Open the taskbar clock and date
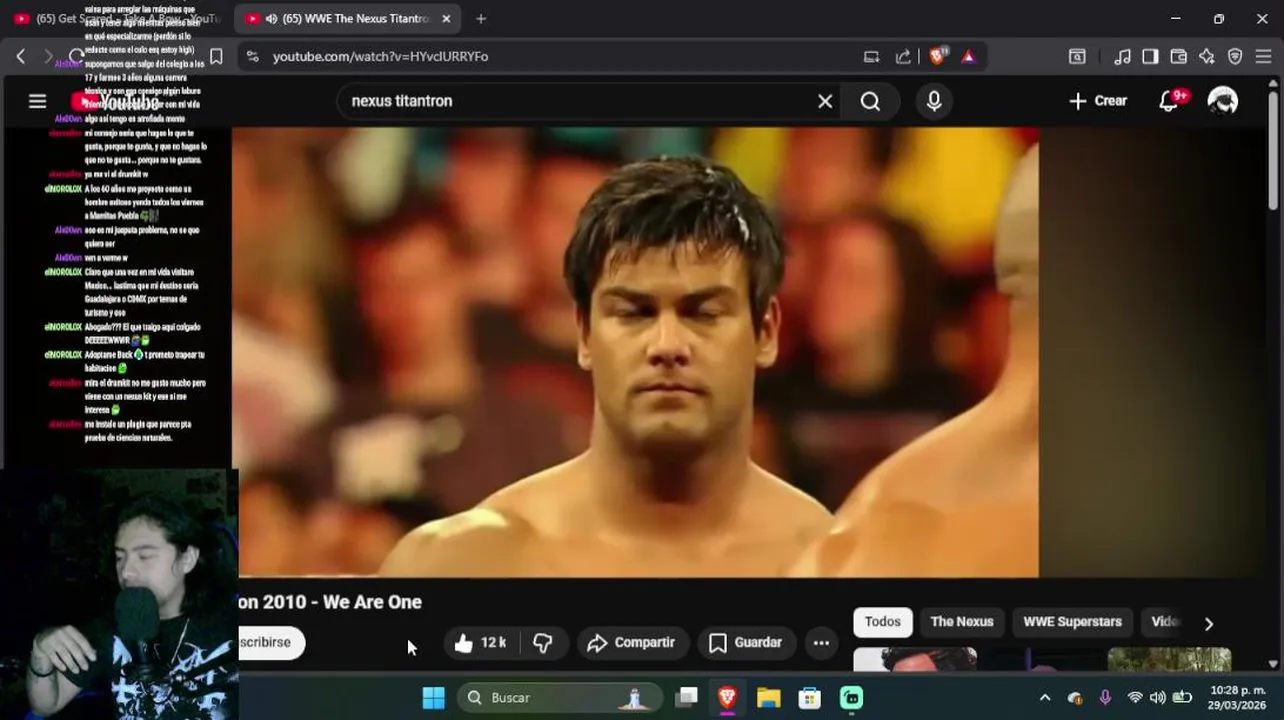This screenshot has width=1284, height=720. (1237, 698)
